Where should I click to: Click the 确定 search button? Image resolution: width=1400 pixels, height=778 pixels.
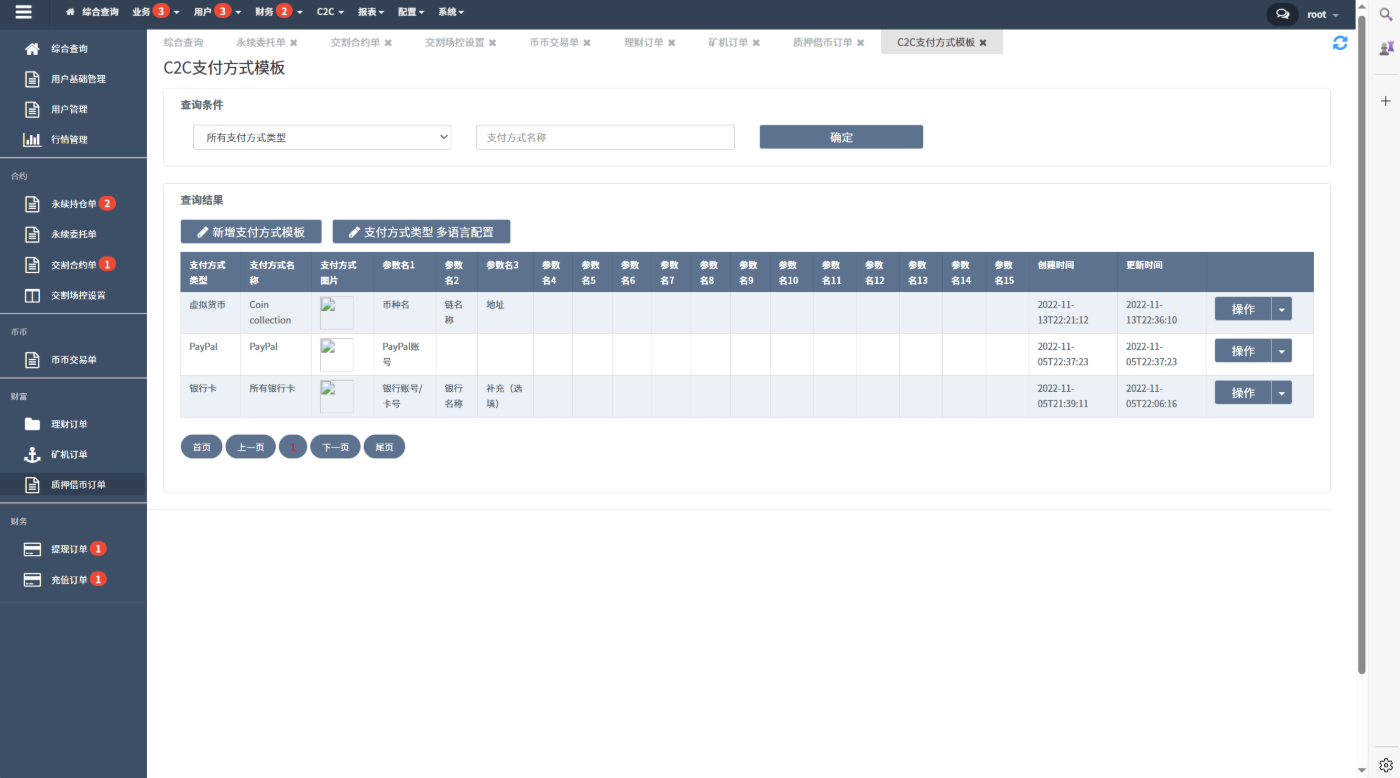(841, 137)
